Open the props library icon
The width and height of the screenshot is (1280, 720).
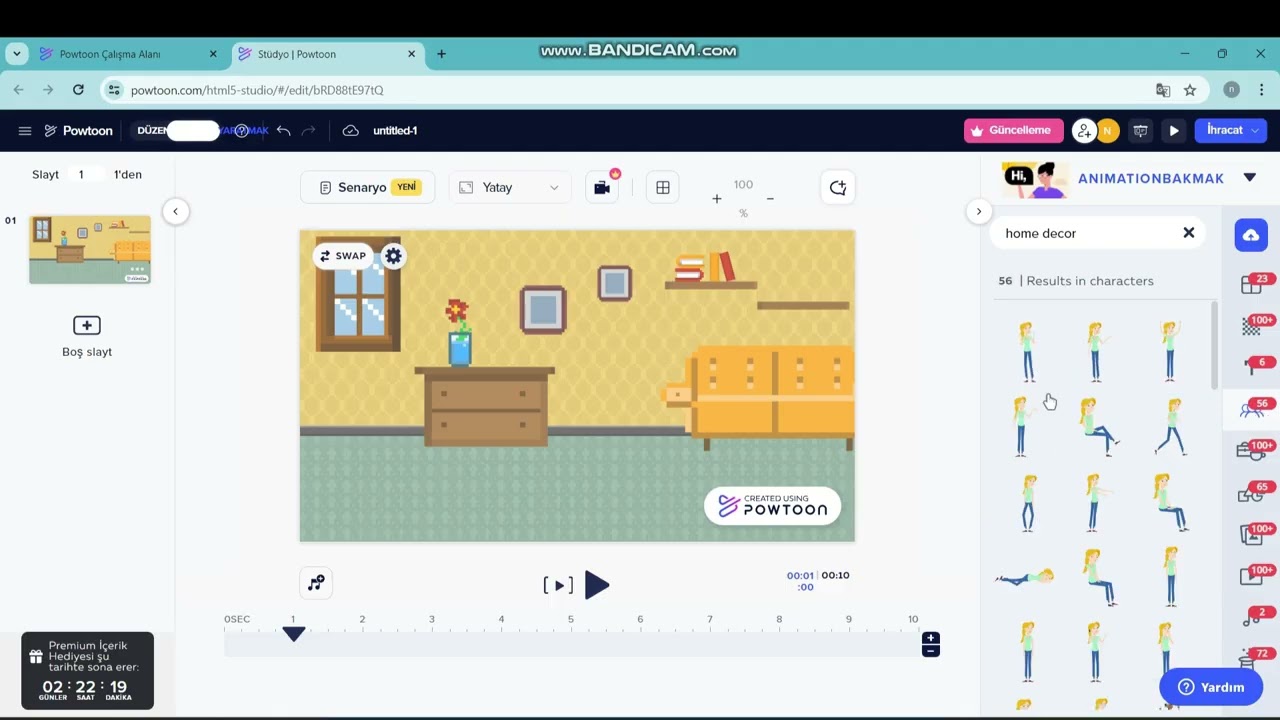point(1252,450)
